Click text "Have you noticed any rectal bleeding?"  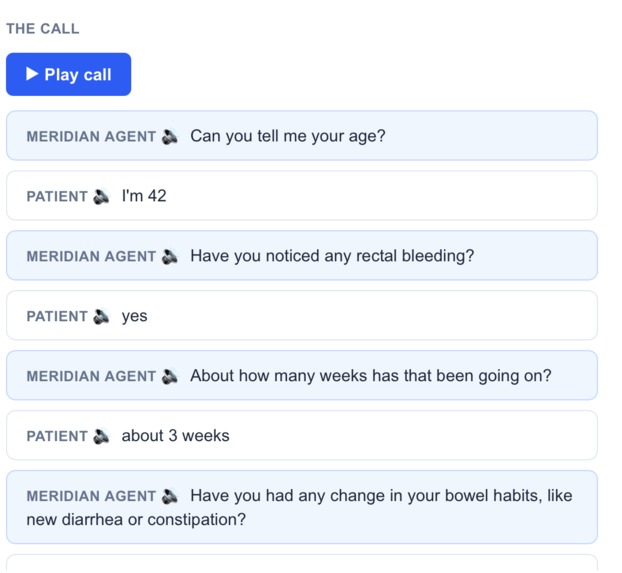tap(332, 256)
